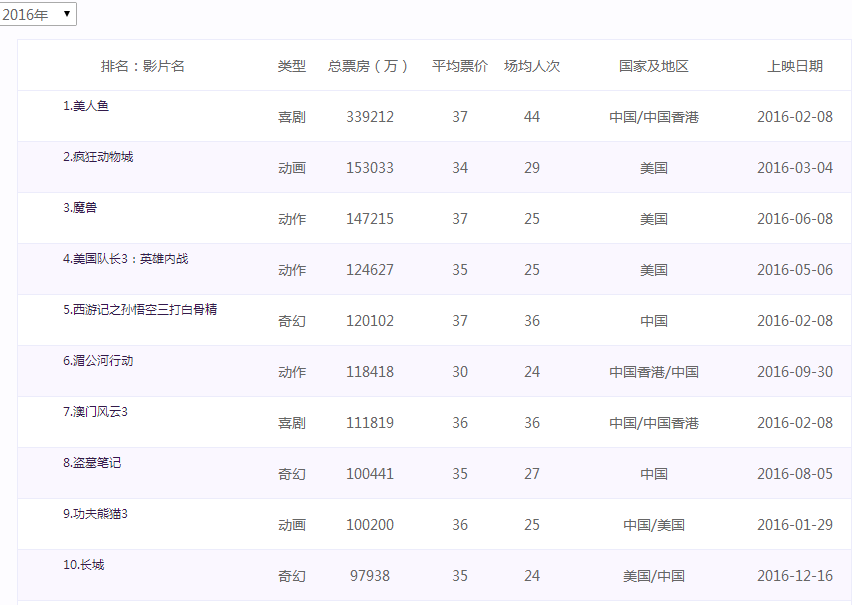Open the film 8.盗墓笔记
Image resolution: width=852 pixels, height=605 pixels.
pos(92,463)
